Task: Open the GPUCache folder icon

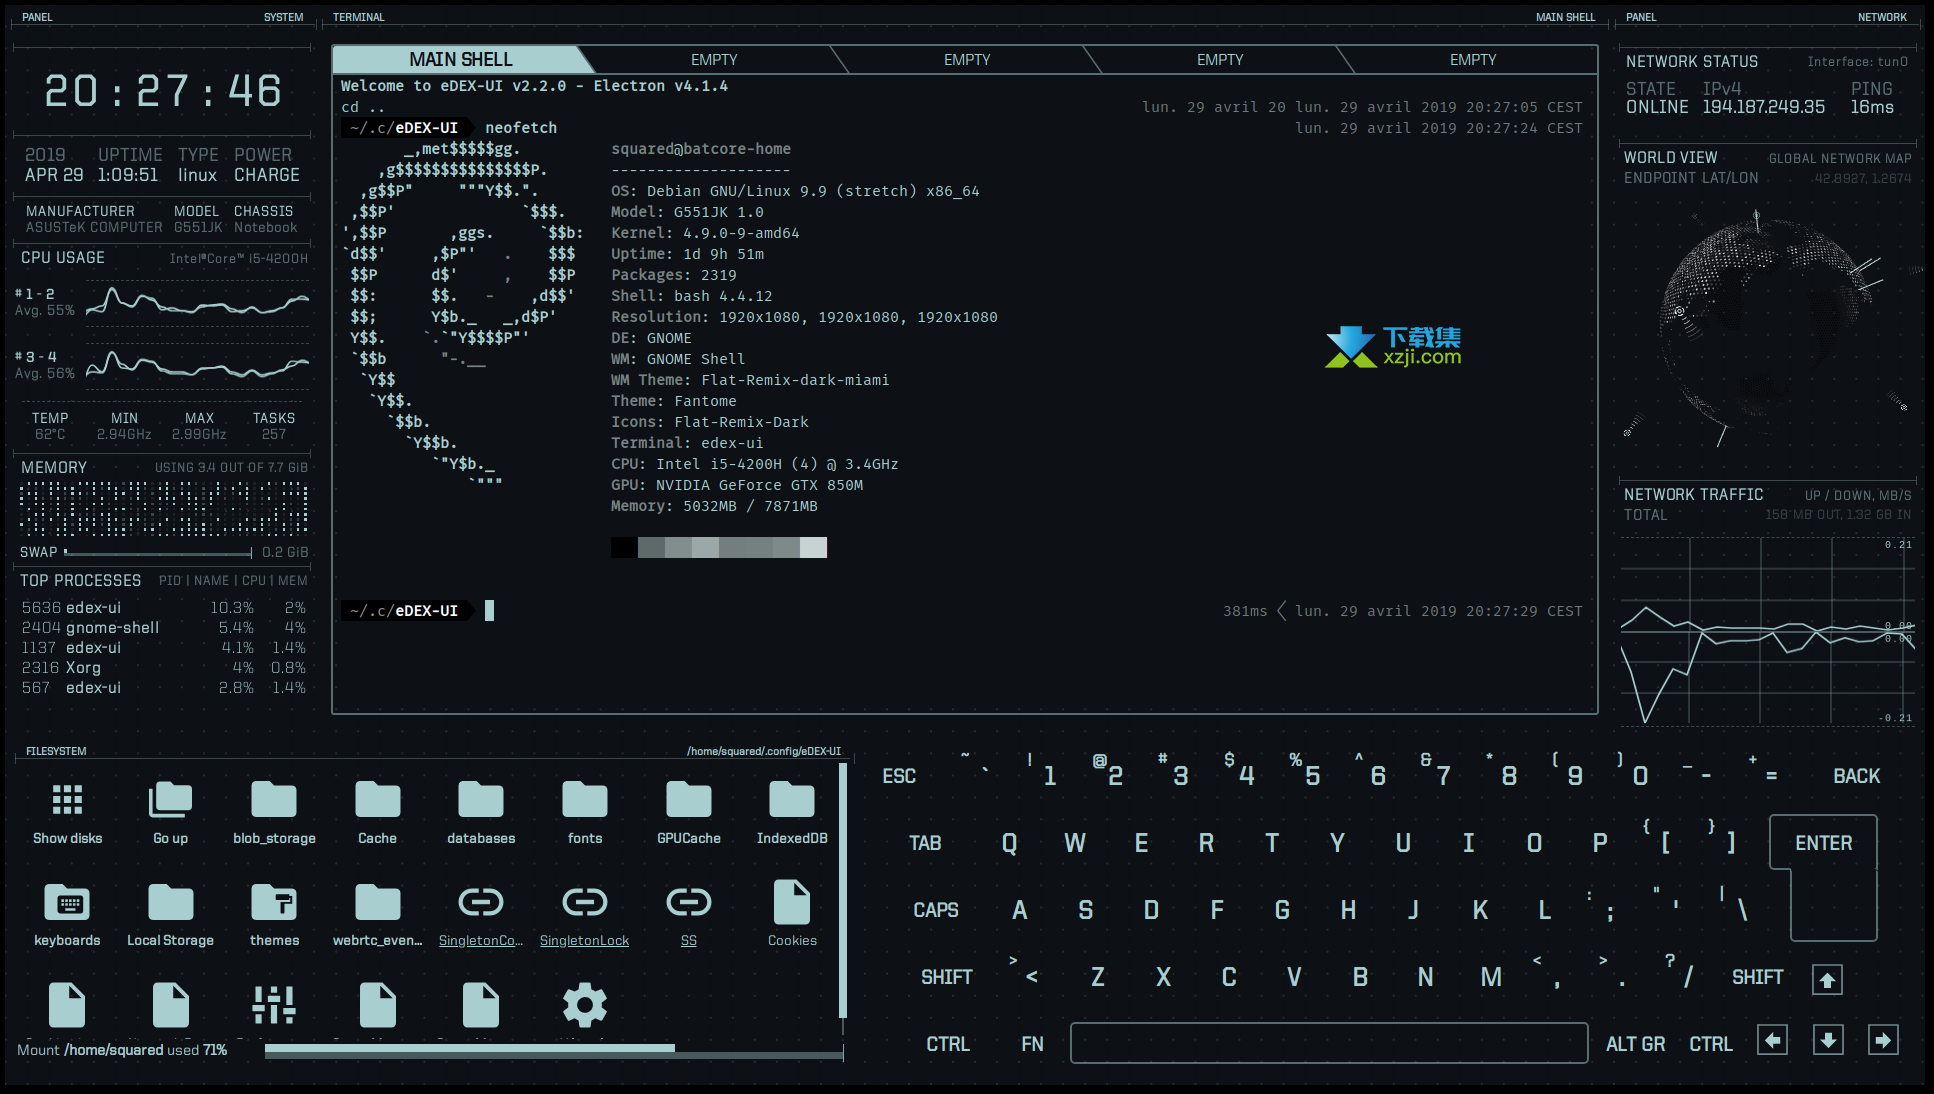Action: point(687,801)
